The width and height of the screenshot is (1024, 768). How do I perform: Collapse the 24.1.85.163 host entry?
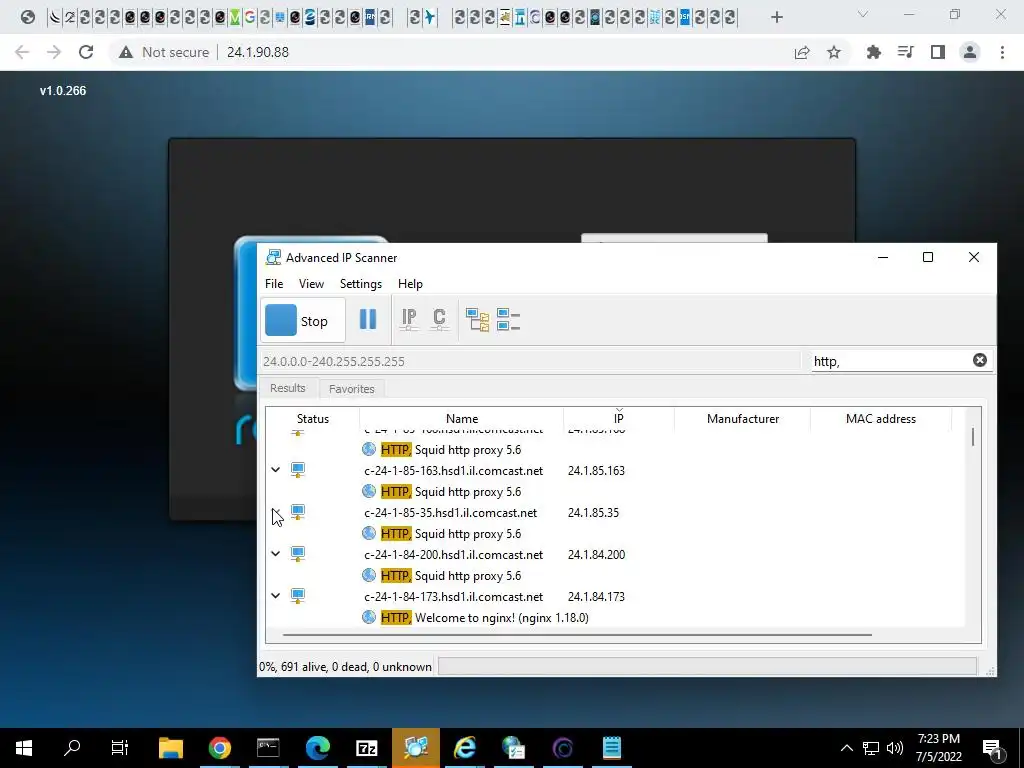click(x=276, y=470)
